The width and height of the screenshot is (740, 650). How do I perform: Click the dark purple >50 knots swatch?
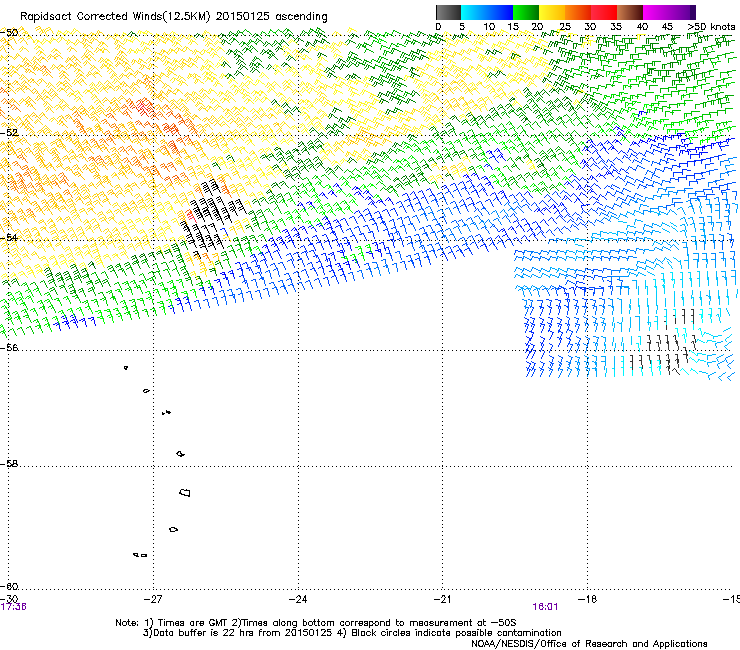coord(692,12)
